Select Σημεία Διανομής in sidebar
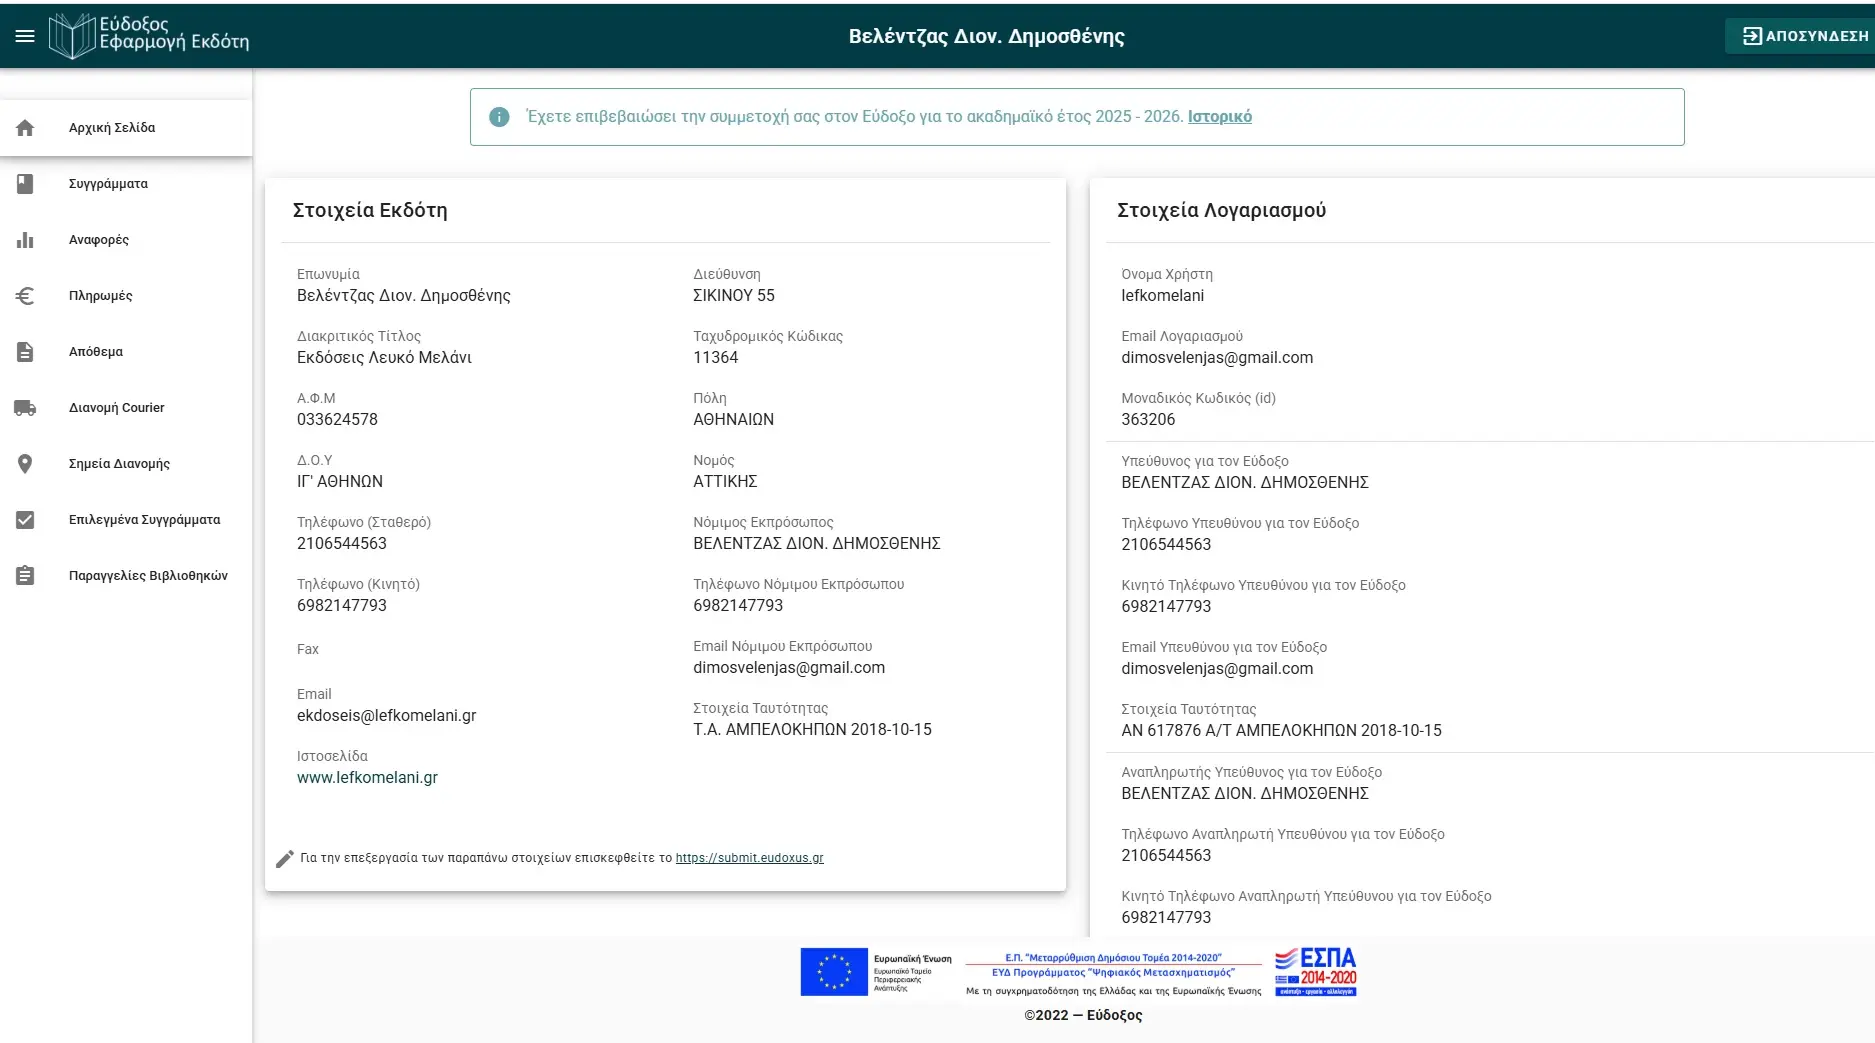The height and width of the screenshot is (1043, 1875). pyautogui.click(x=126, y=464)
